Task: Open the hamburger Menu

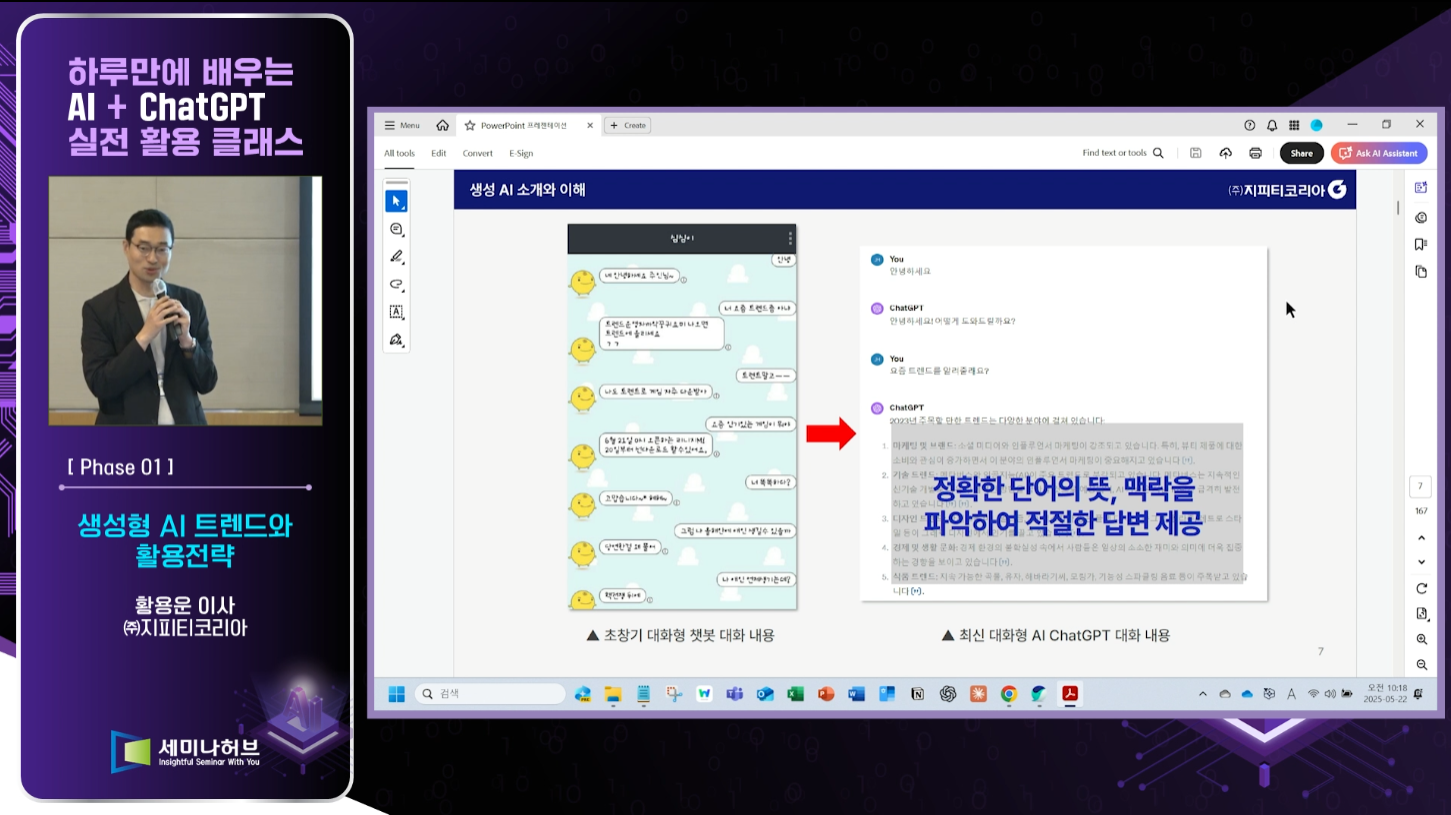Action: tap(402, 125)
